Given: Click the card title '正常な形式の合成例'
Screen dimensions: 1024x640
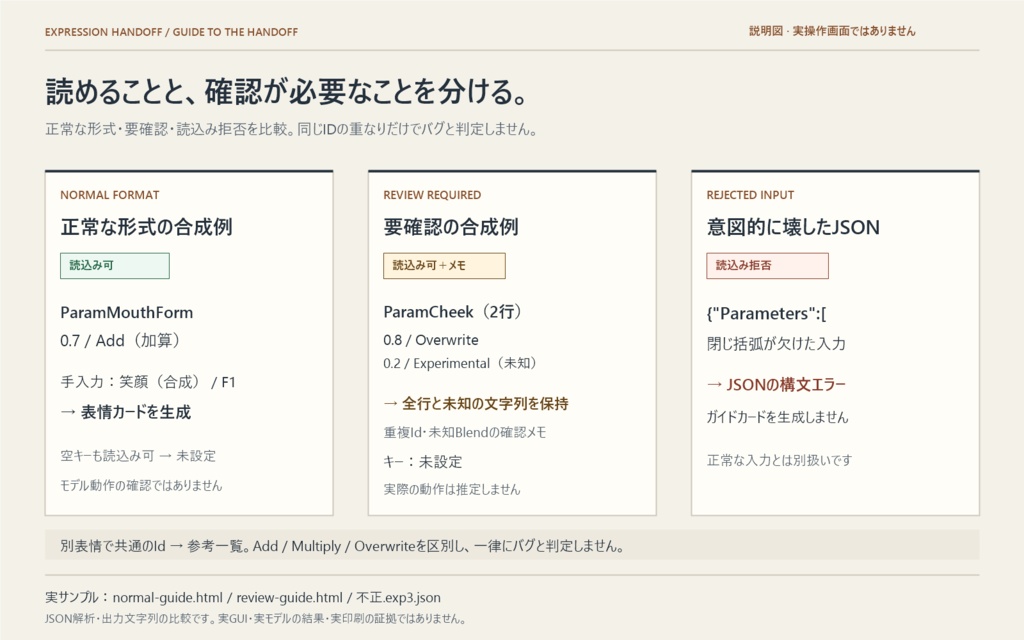Looking at the screenshot, I should [x=146, y=227].
